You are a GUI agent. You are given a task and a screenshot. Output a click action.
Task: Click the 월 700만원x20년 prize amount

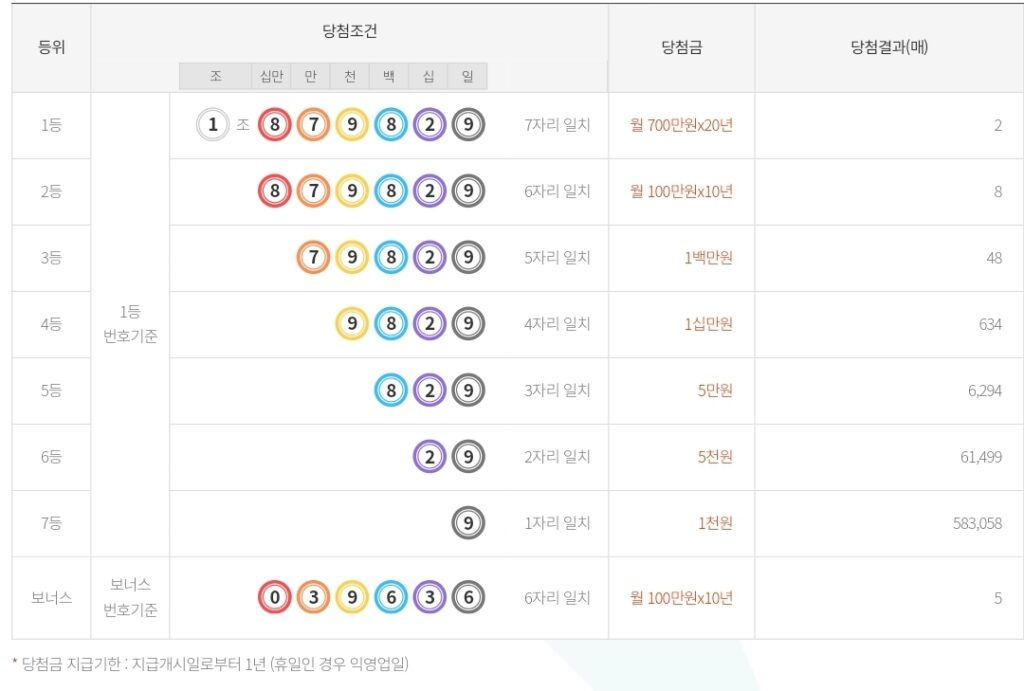[681, 125]
